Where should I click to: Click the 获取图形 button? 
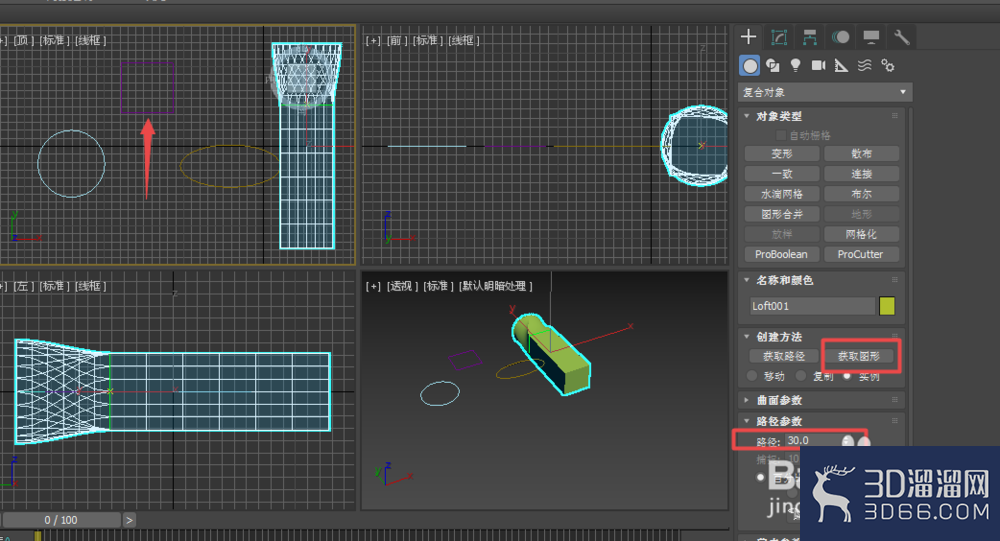pyautogui.click(x=858, y=356)
